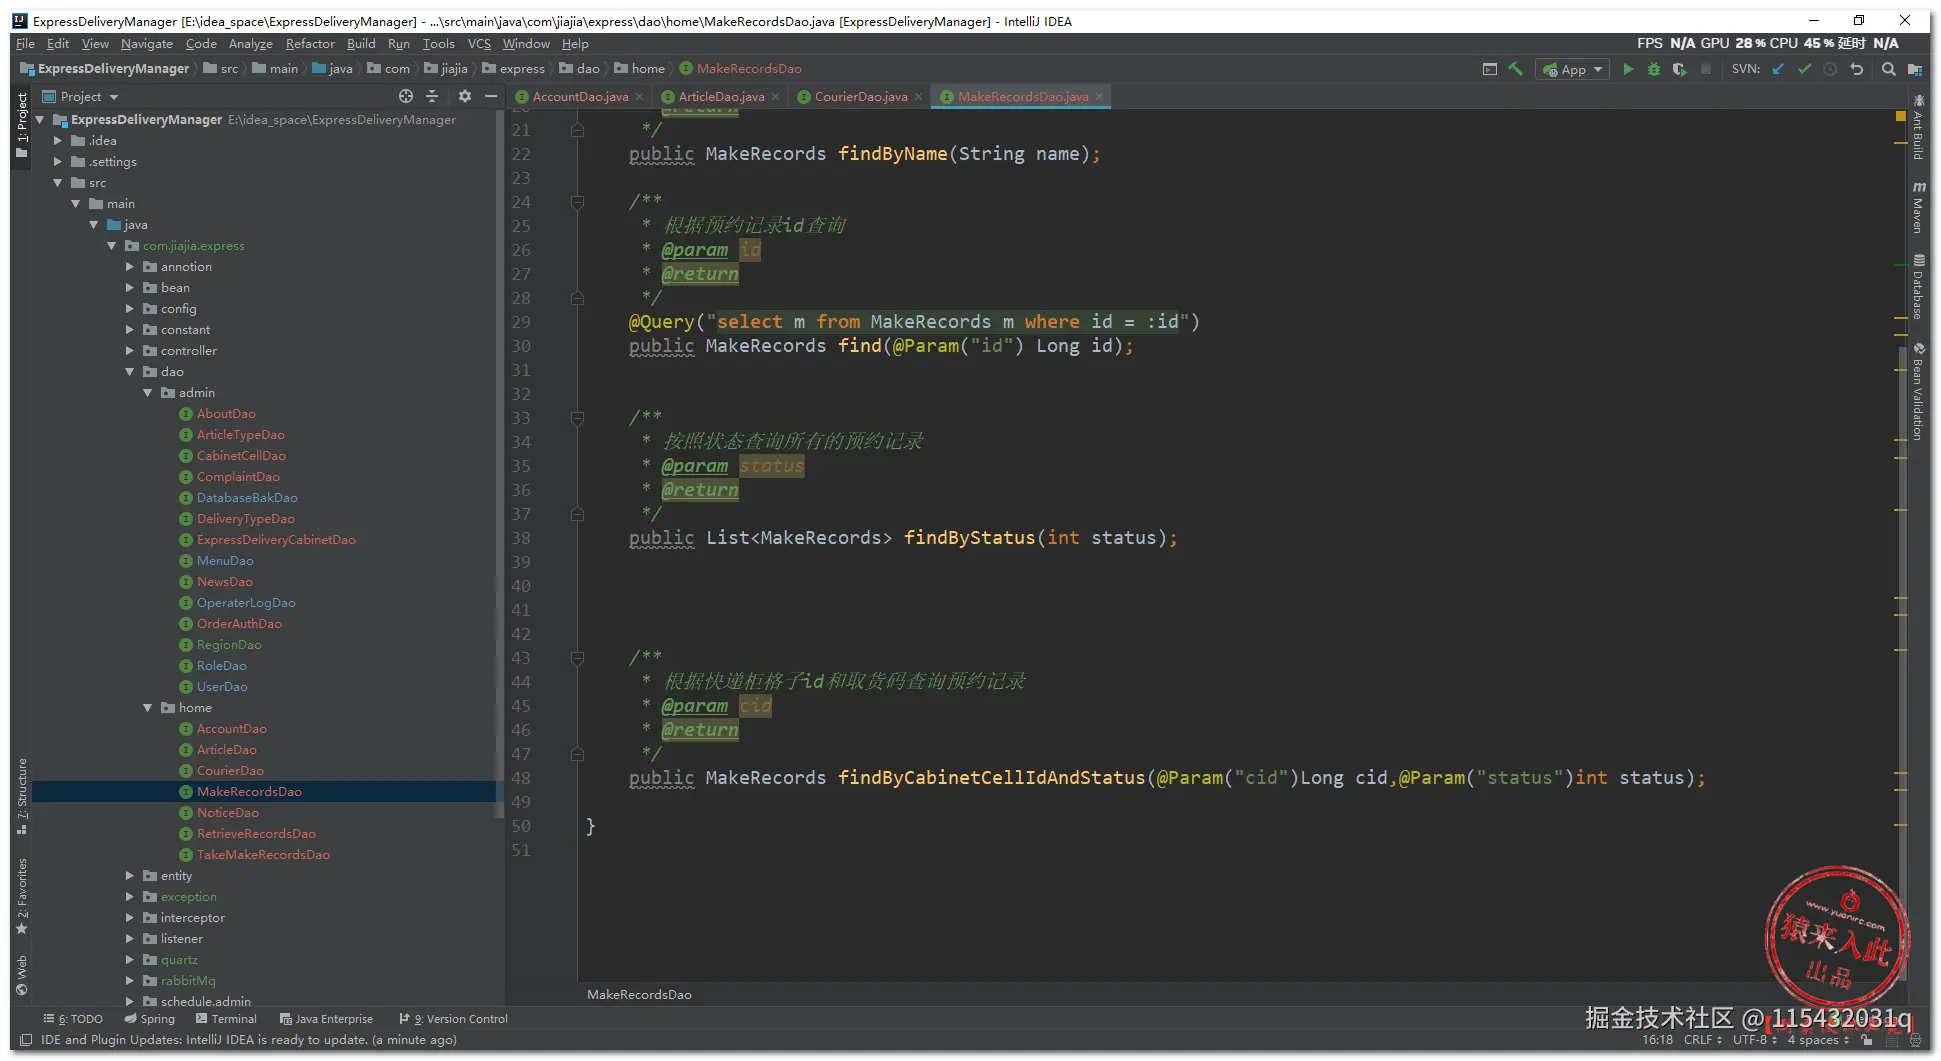Locate current file with crosshair icon
1941x1061 pixels.
(x=405, y=96)
